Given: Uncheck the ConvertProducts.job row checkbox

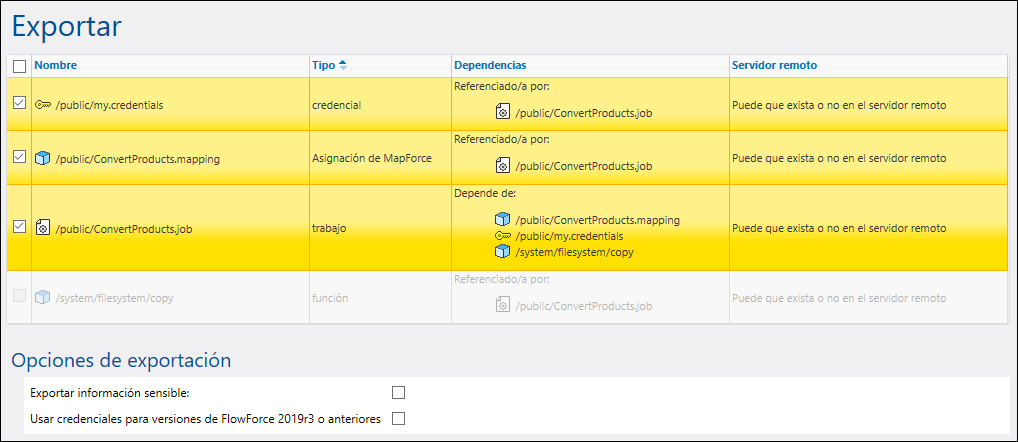Looking at the screenshot, I should point(19,227).
